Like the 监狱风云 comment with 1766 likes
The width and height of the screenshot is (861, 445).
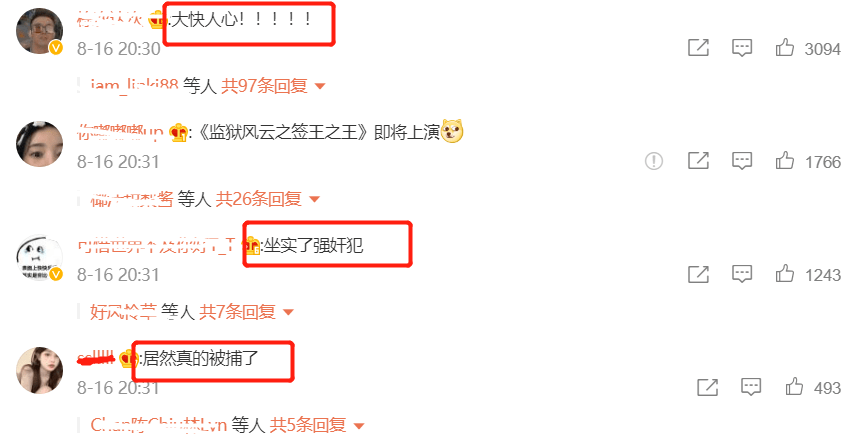click(x=785, y=161)
